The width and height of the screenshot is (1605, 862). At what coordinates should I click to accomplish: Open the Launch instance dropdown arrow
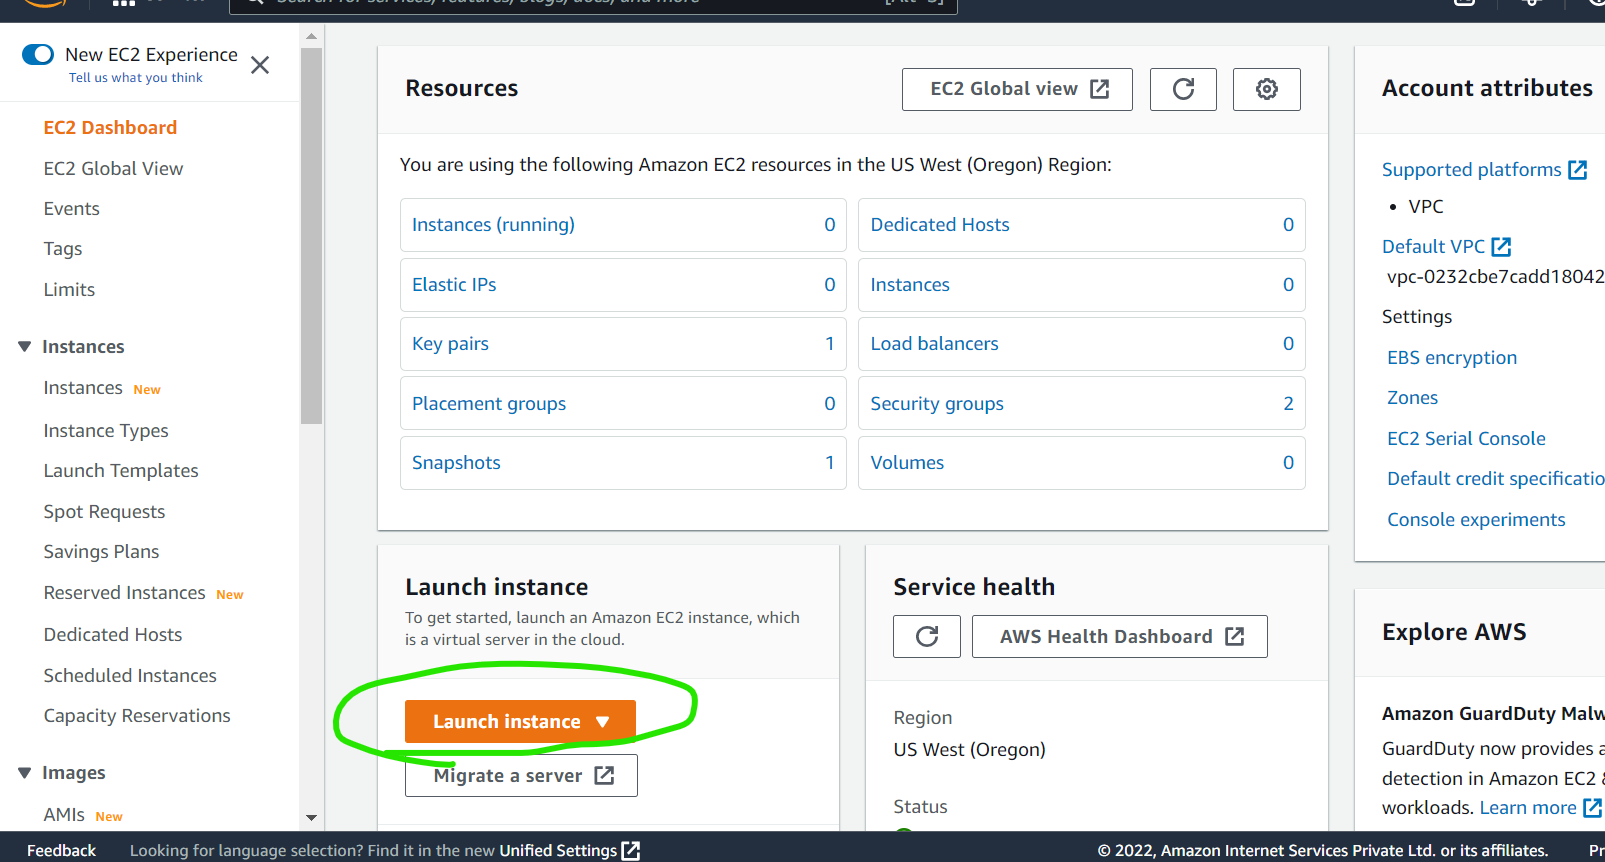pyautogui.click(x=602, y=722)
